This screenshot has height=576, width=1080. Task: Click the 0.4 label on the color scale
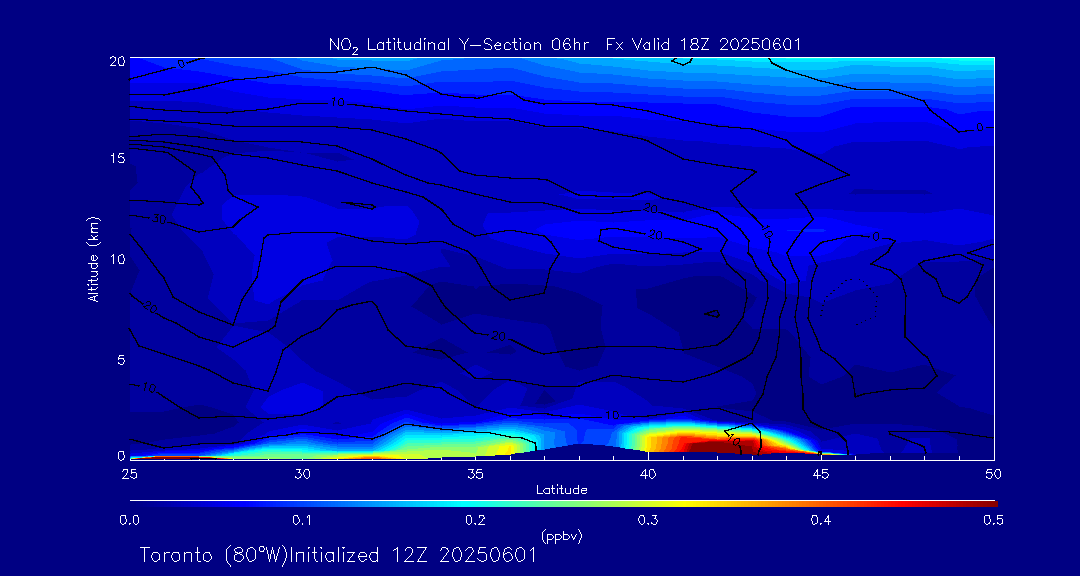click(x=821, y=520)
